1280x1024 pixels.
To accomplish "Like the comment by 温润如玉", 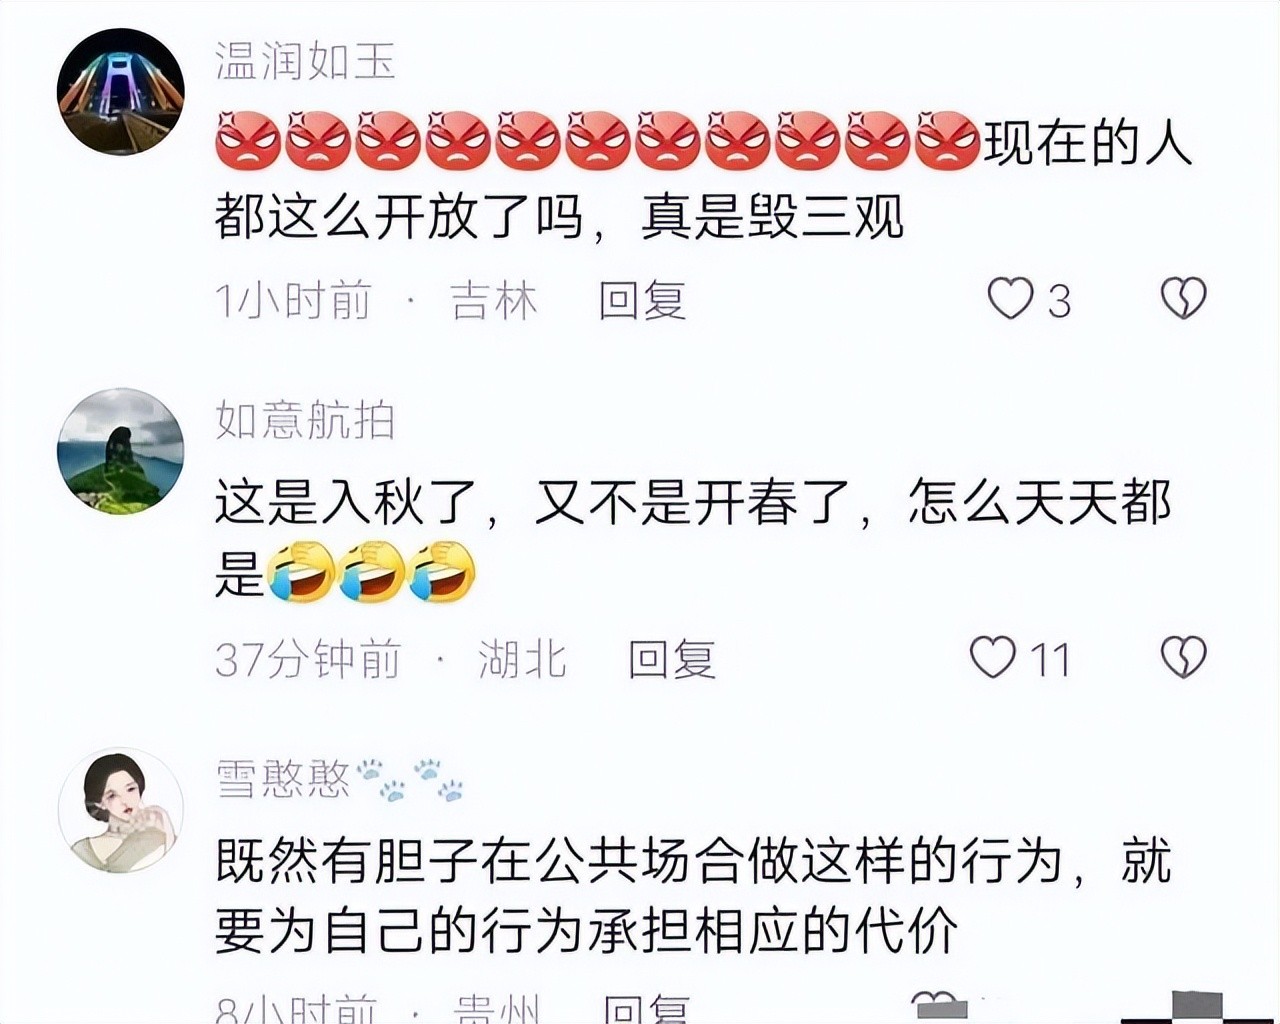I will [1010, 299].
